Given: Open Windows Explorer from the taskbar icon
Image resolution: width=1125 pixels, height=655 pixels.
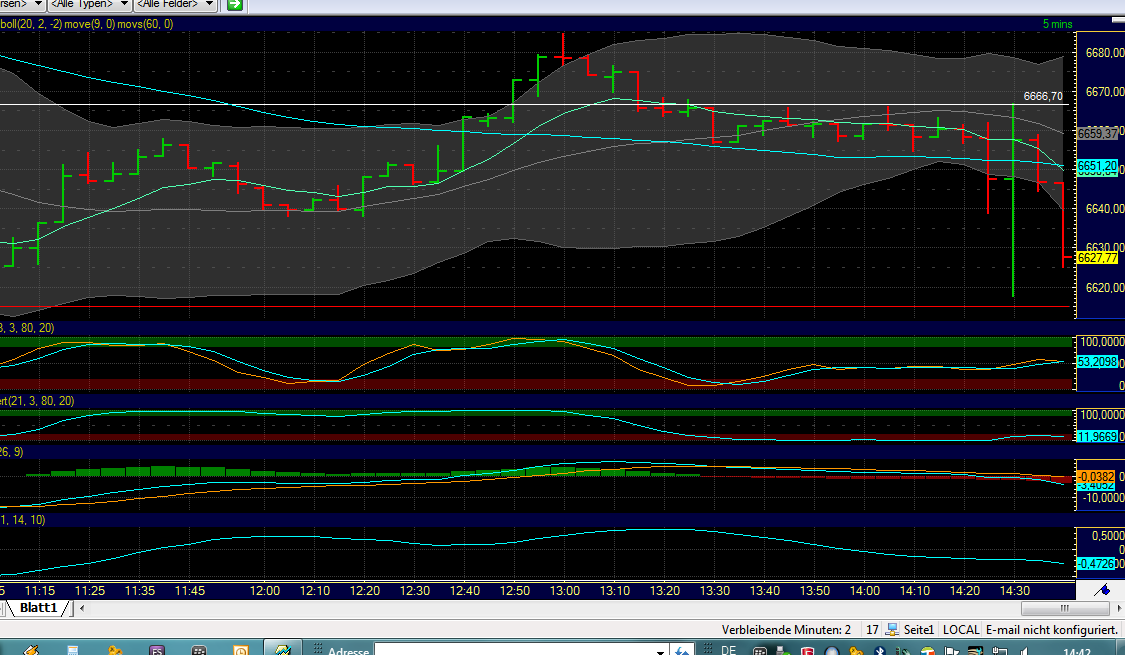Looking at the screenshot, I should (x=73, y=648).
